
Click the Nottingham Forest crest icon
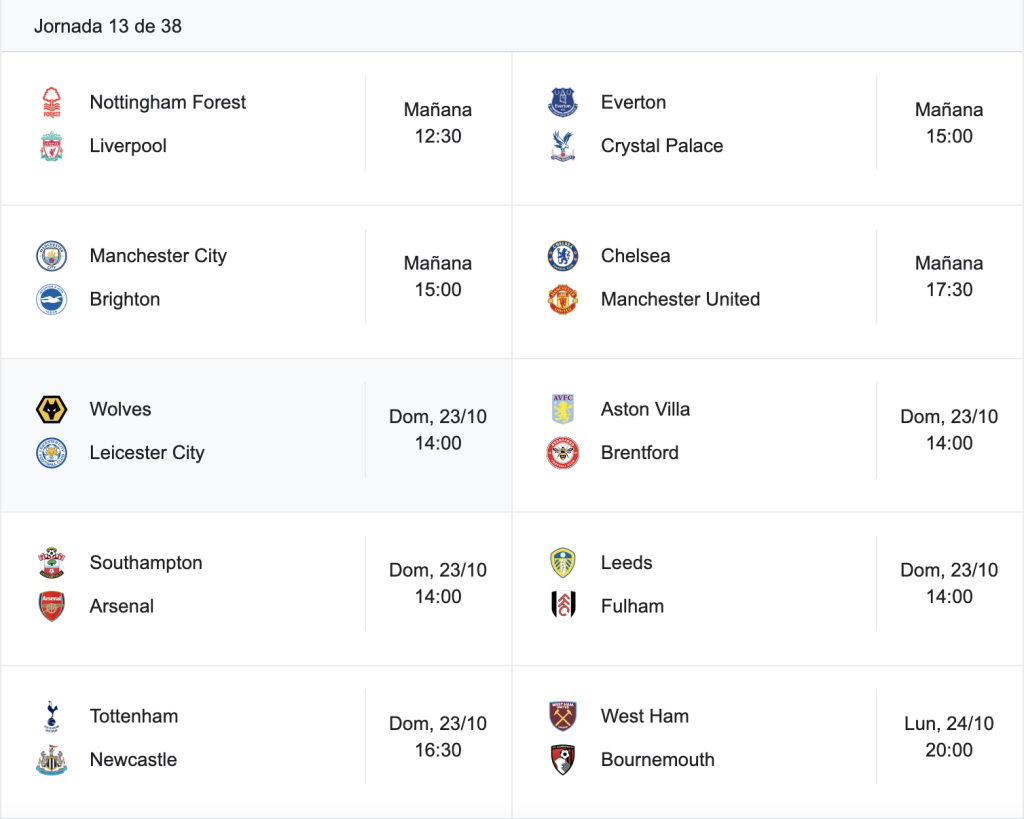tap(52, 103)
